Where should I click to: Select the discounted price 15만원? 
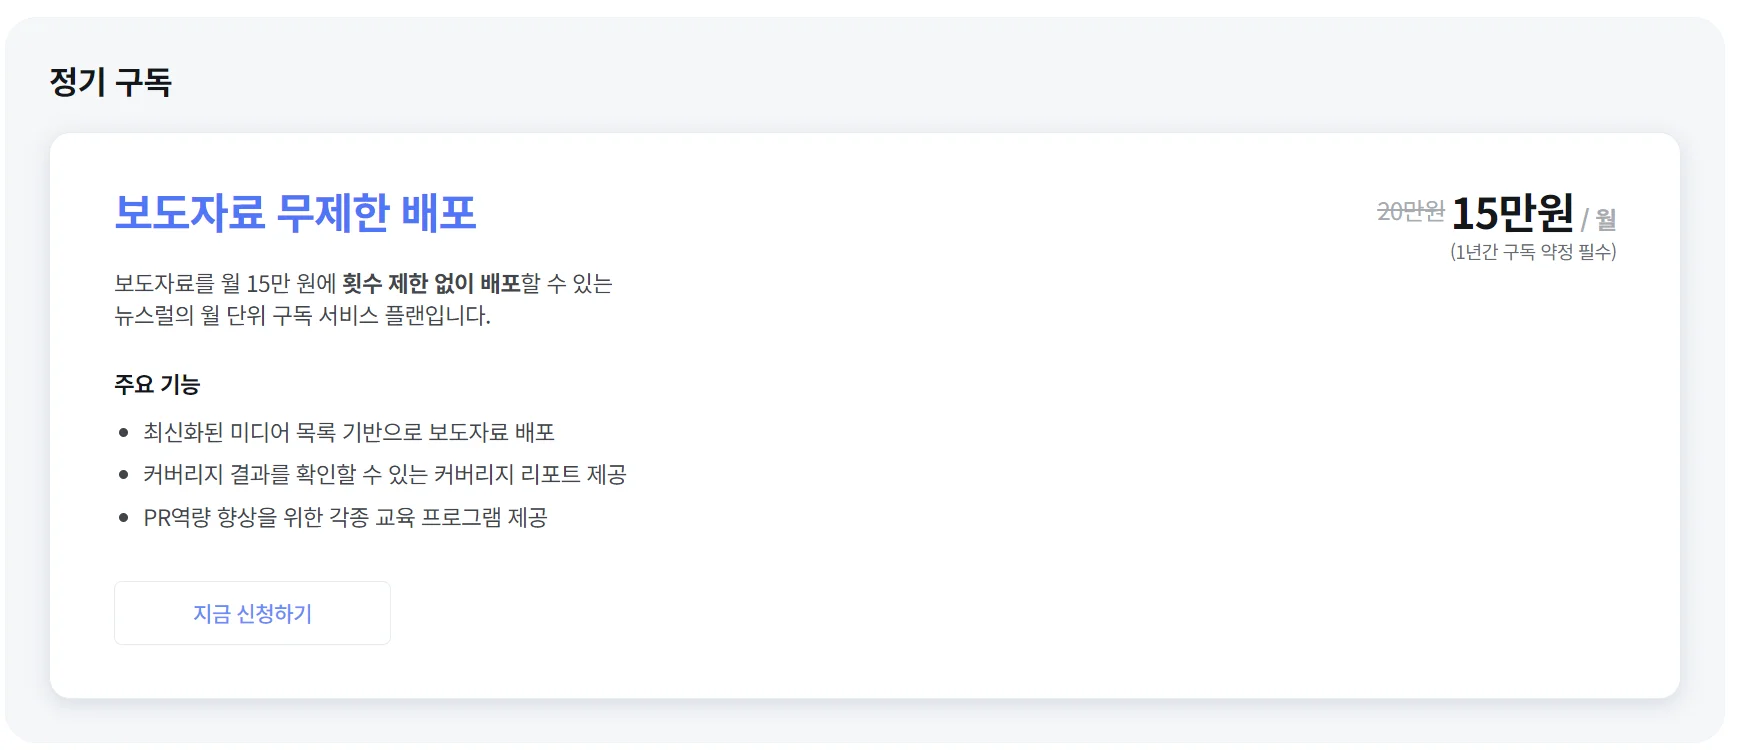1514,213
